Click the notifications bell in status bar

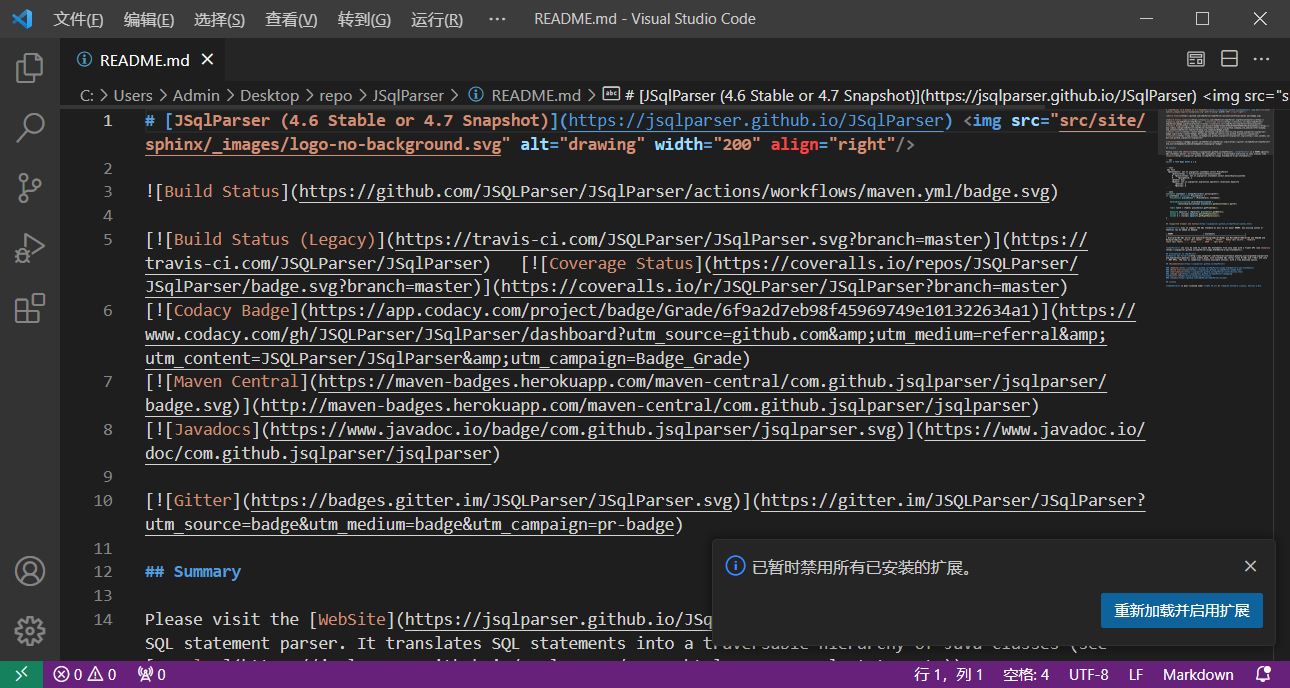point(1261,674)
